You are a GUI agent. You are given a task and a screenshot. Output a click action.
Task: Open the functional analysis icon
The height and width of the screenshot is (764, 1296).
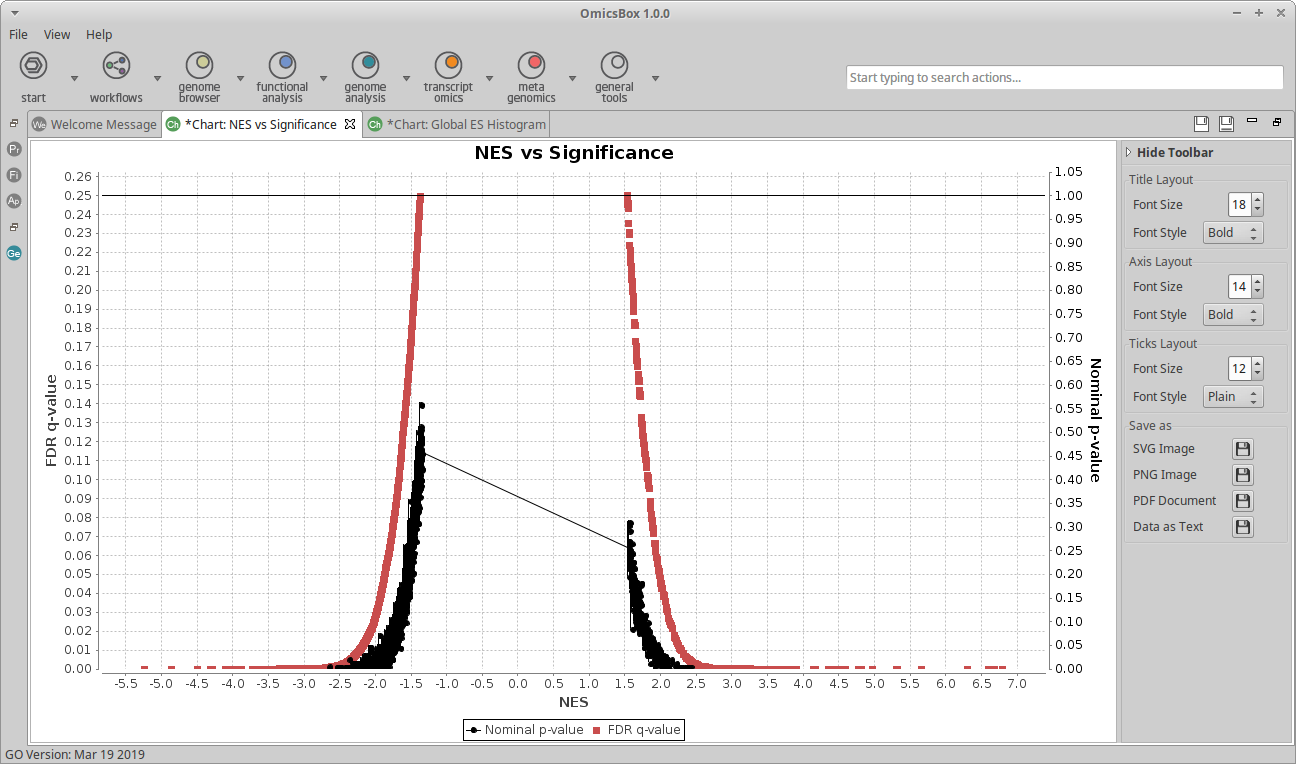(282, 66)
